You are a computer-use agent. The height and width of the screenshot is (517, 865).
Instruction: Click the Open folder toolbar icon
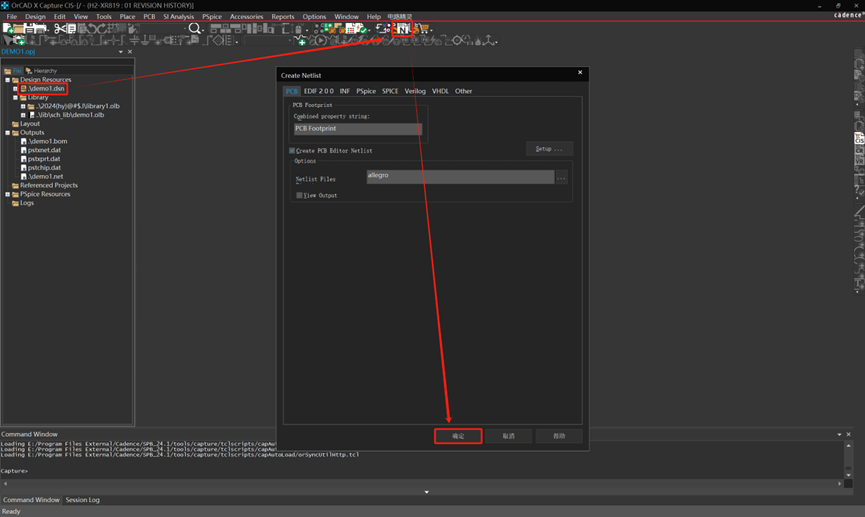pyautogui.click(x=19, y=28)
